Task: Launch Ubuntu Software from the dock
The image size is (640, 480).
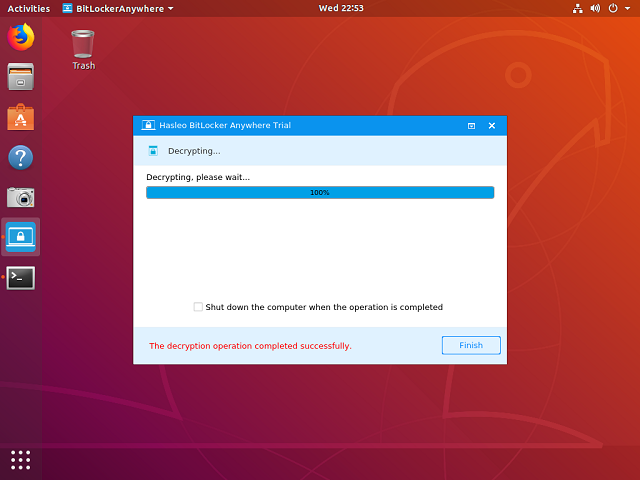Action: tap(21, 117)
